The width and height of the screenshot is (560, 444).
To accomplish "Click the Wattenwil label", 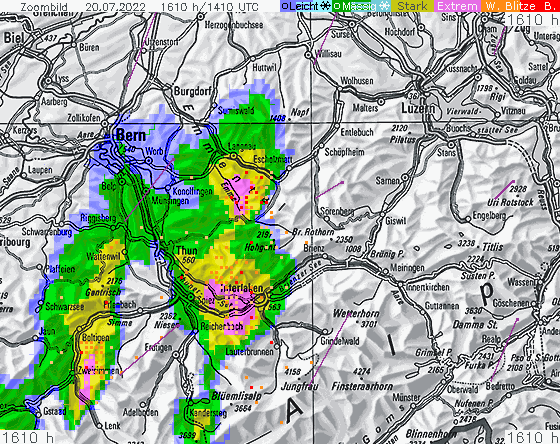I will [104, 256].
